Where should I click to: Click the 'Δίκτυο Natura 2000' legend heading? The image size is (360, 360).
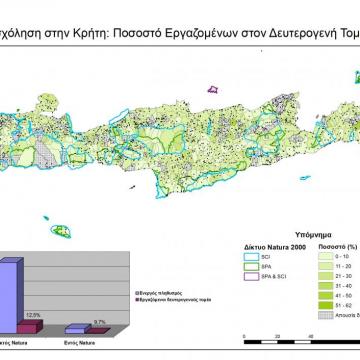click(x=275, y=247)
